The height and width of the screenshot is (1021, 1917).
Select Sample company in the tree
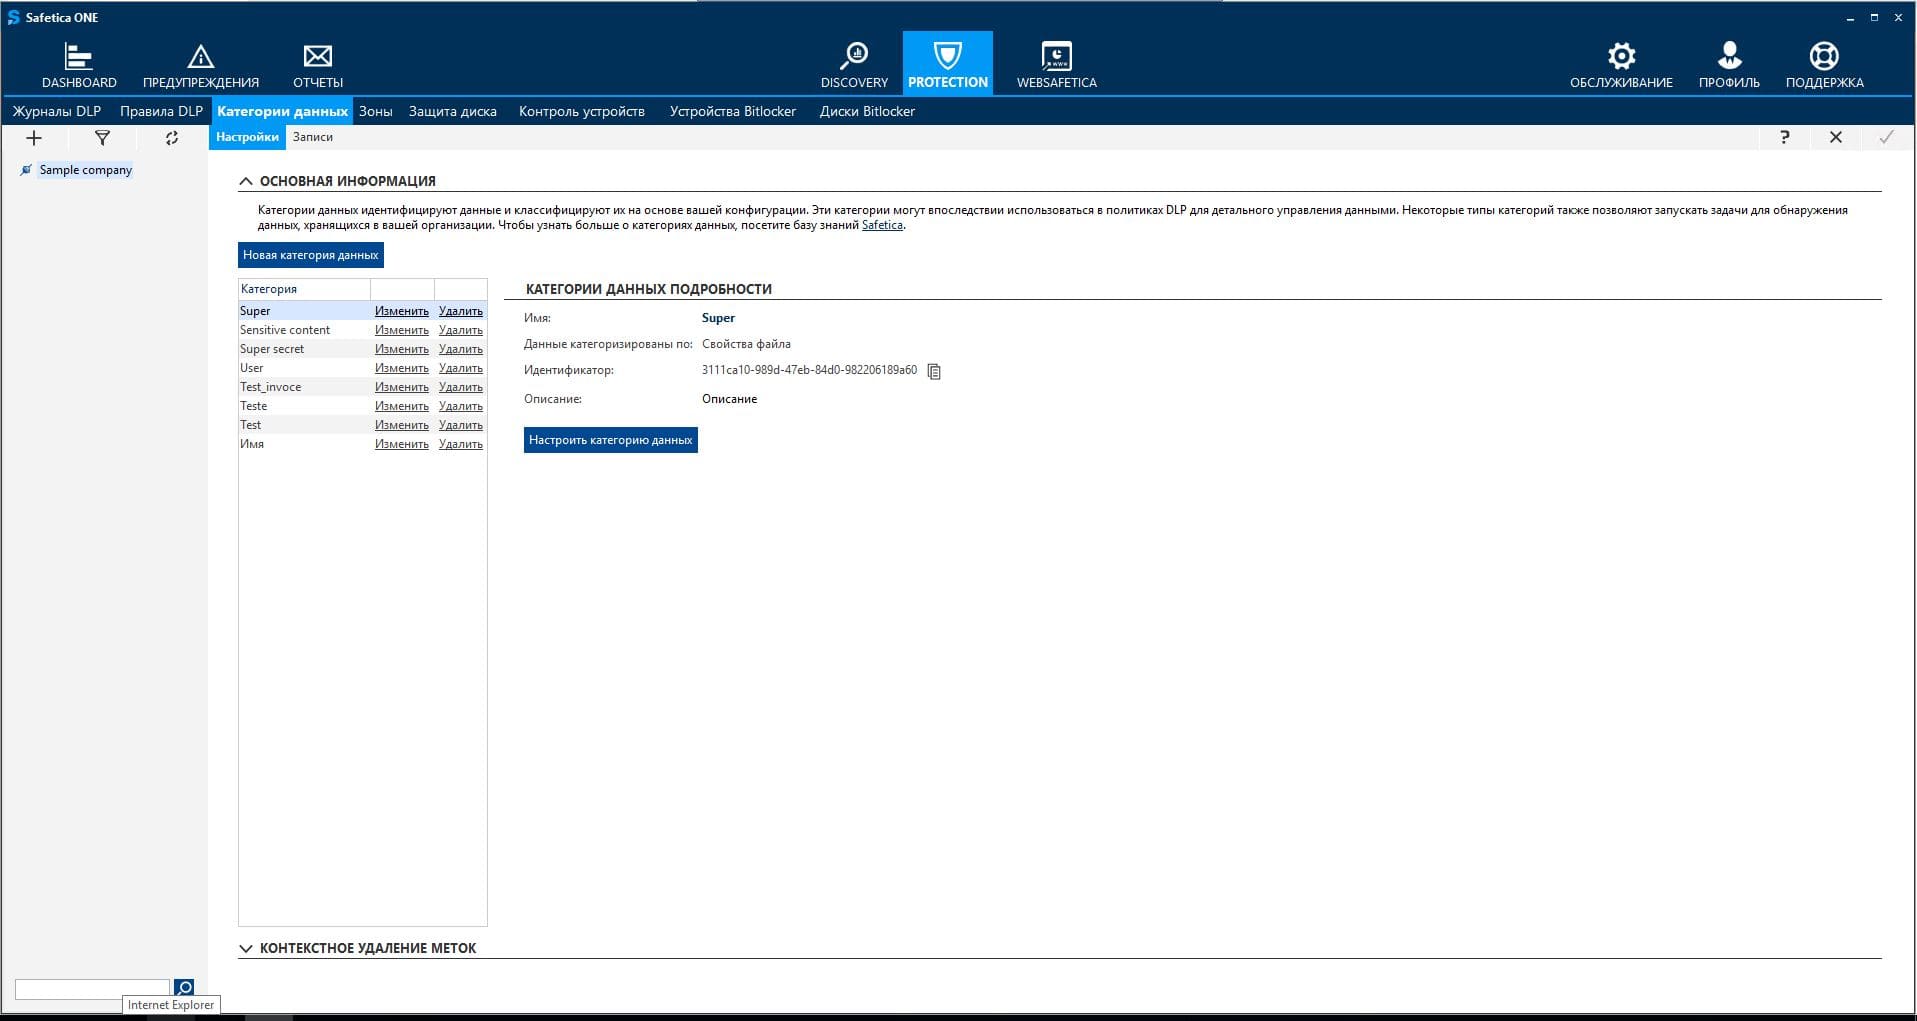tap(85, 170)
